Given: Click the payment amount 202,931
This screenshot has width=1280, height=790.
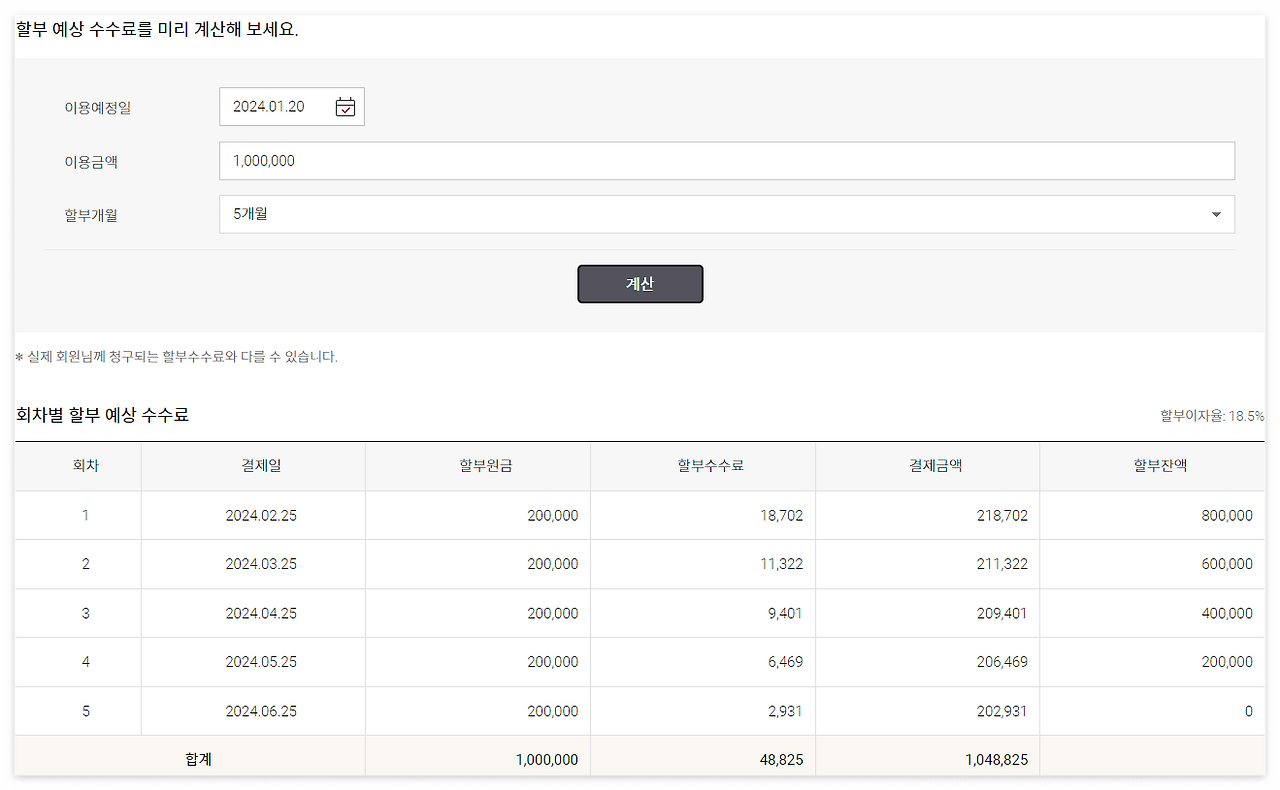Looking at the screenshot, I should [1002, 711].
